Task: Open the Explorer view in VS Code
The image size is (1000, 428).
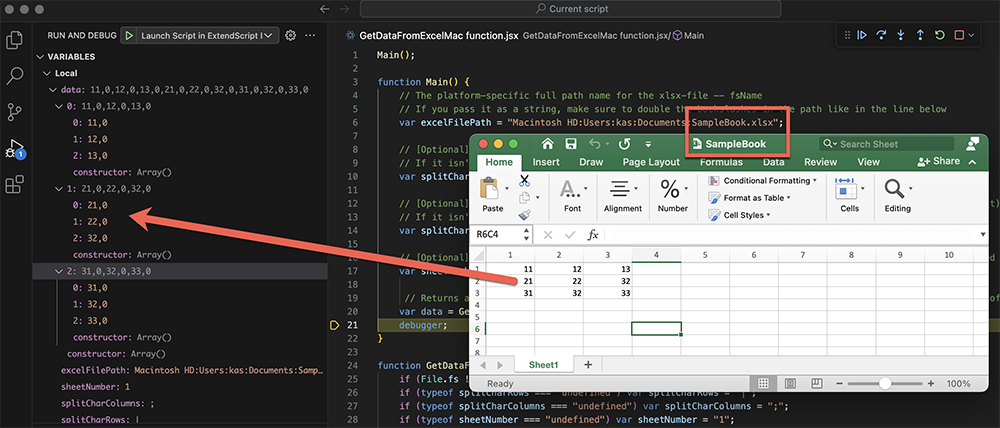Action: 14,40
